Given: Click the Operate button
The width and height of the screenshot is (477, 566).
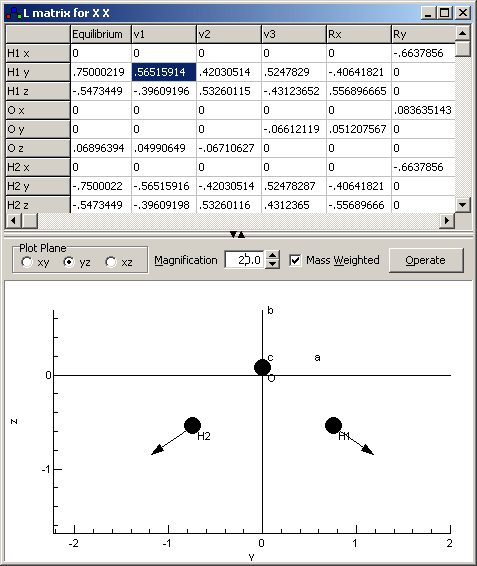Looking at the screenshot, I should (426, 260).
